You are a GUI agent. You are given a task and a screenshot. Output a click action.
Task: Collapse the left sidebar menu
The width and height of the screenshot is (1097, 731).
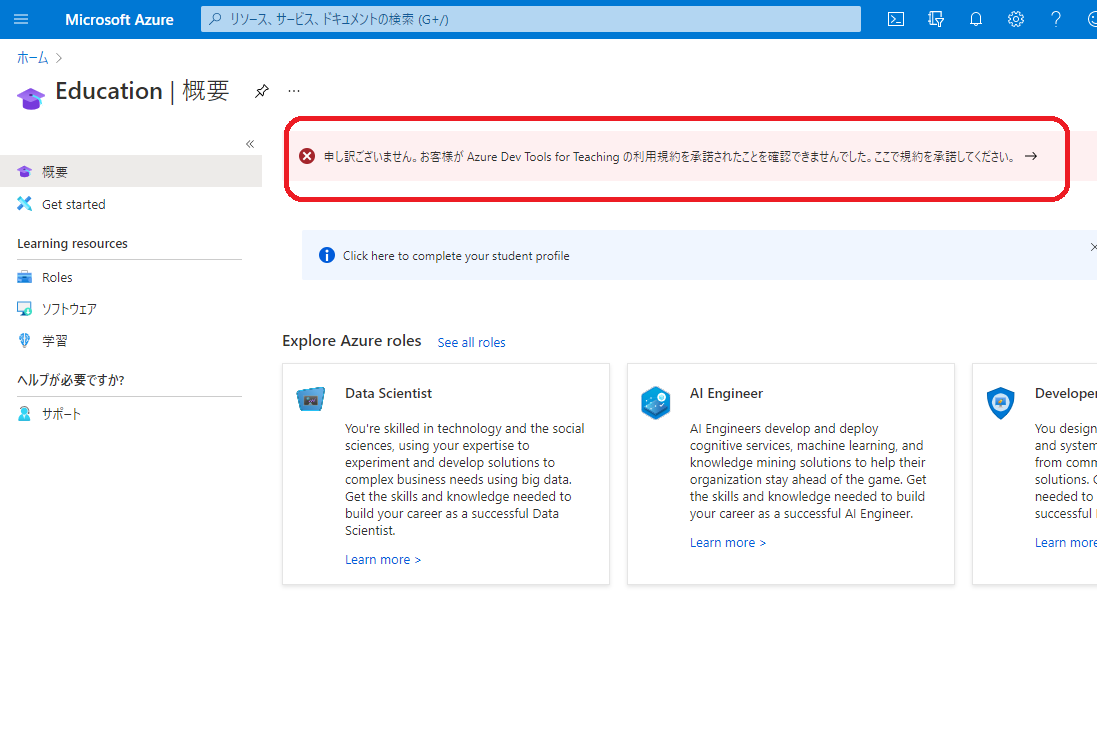250,144
